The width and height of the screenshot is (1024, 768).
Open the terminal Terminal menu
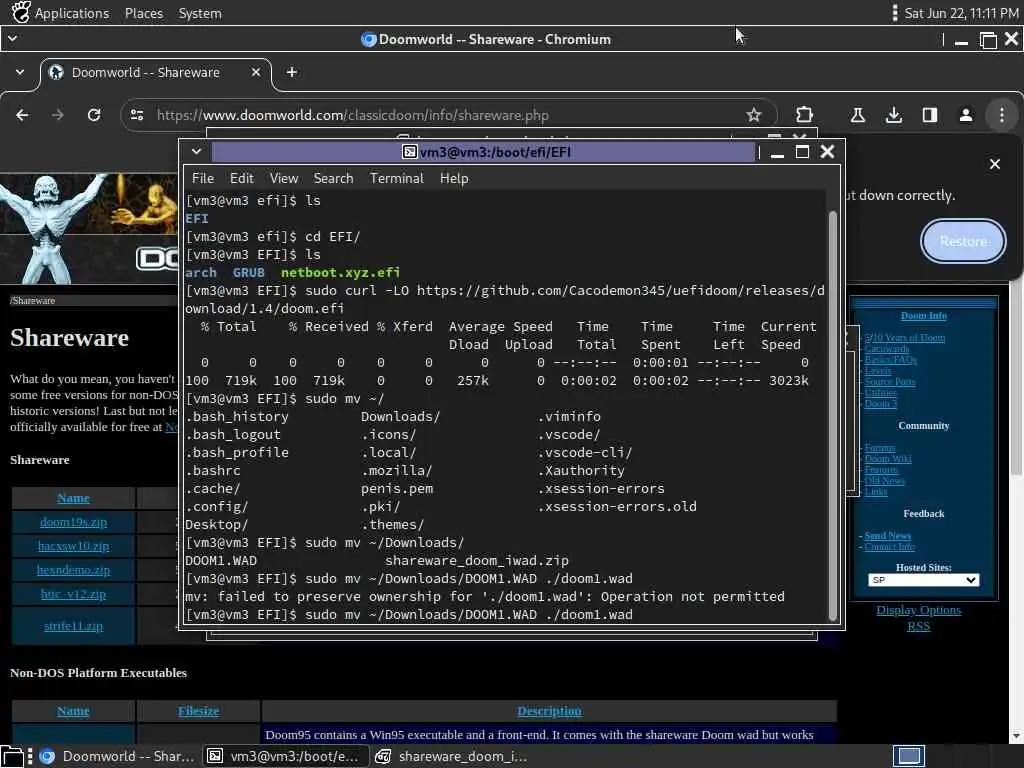click(x=396, y=178)
